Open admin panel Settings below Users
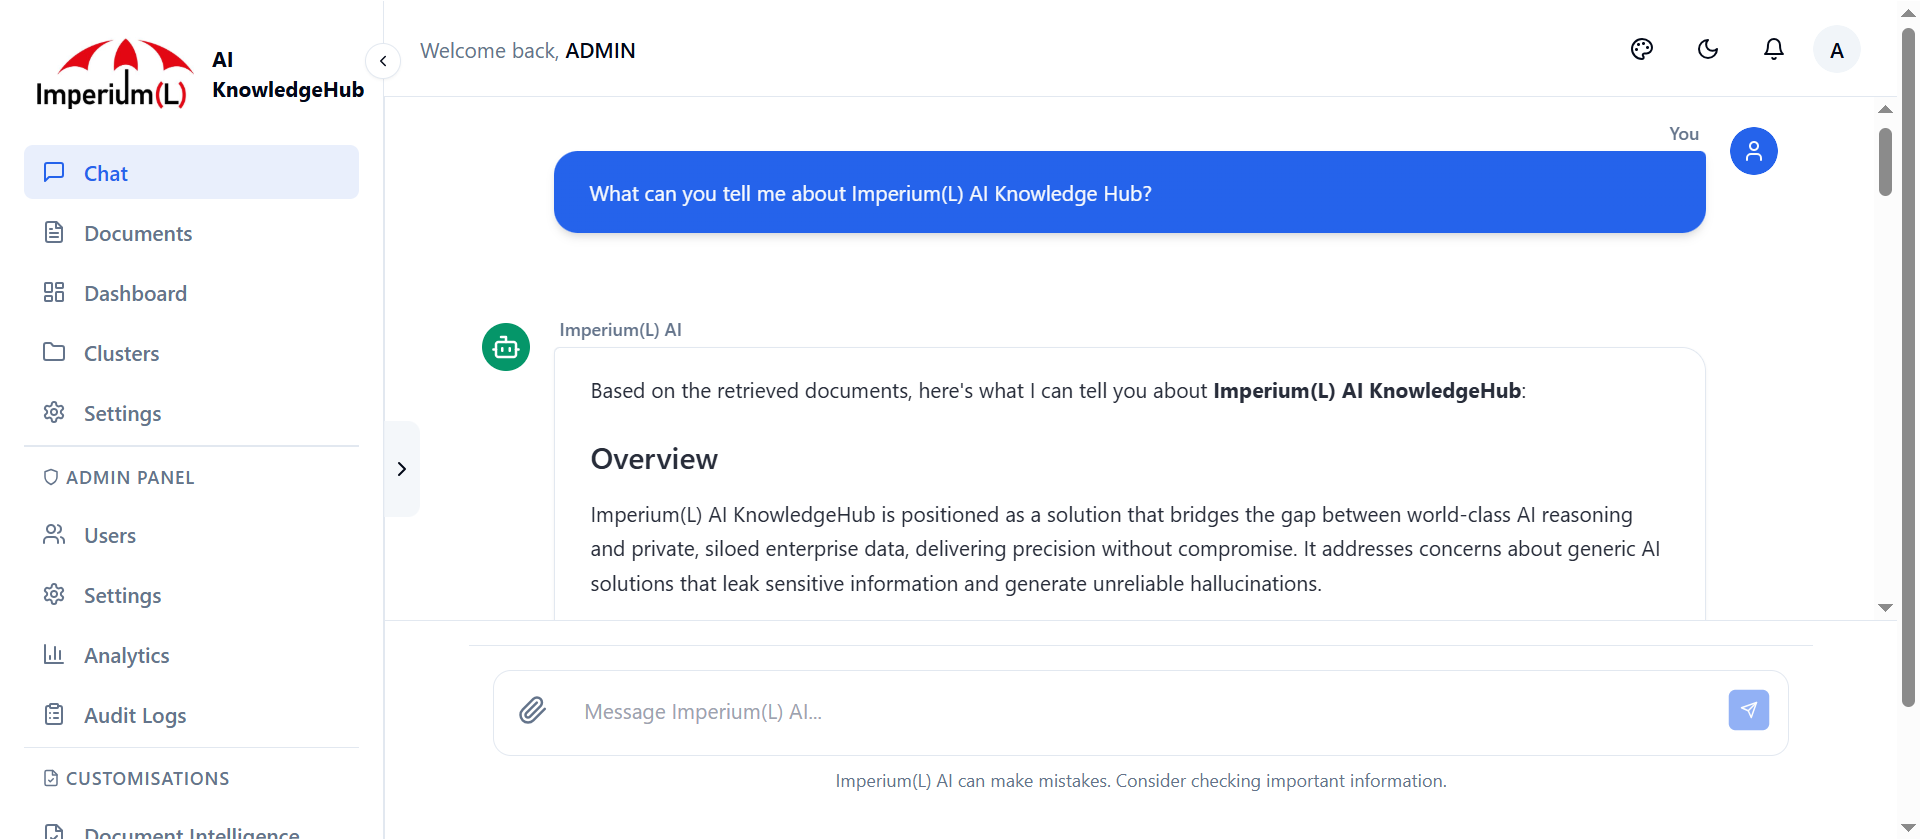The image size is (1920, 839). [191, 595]
